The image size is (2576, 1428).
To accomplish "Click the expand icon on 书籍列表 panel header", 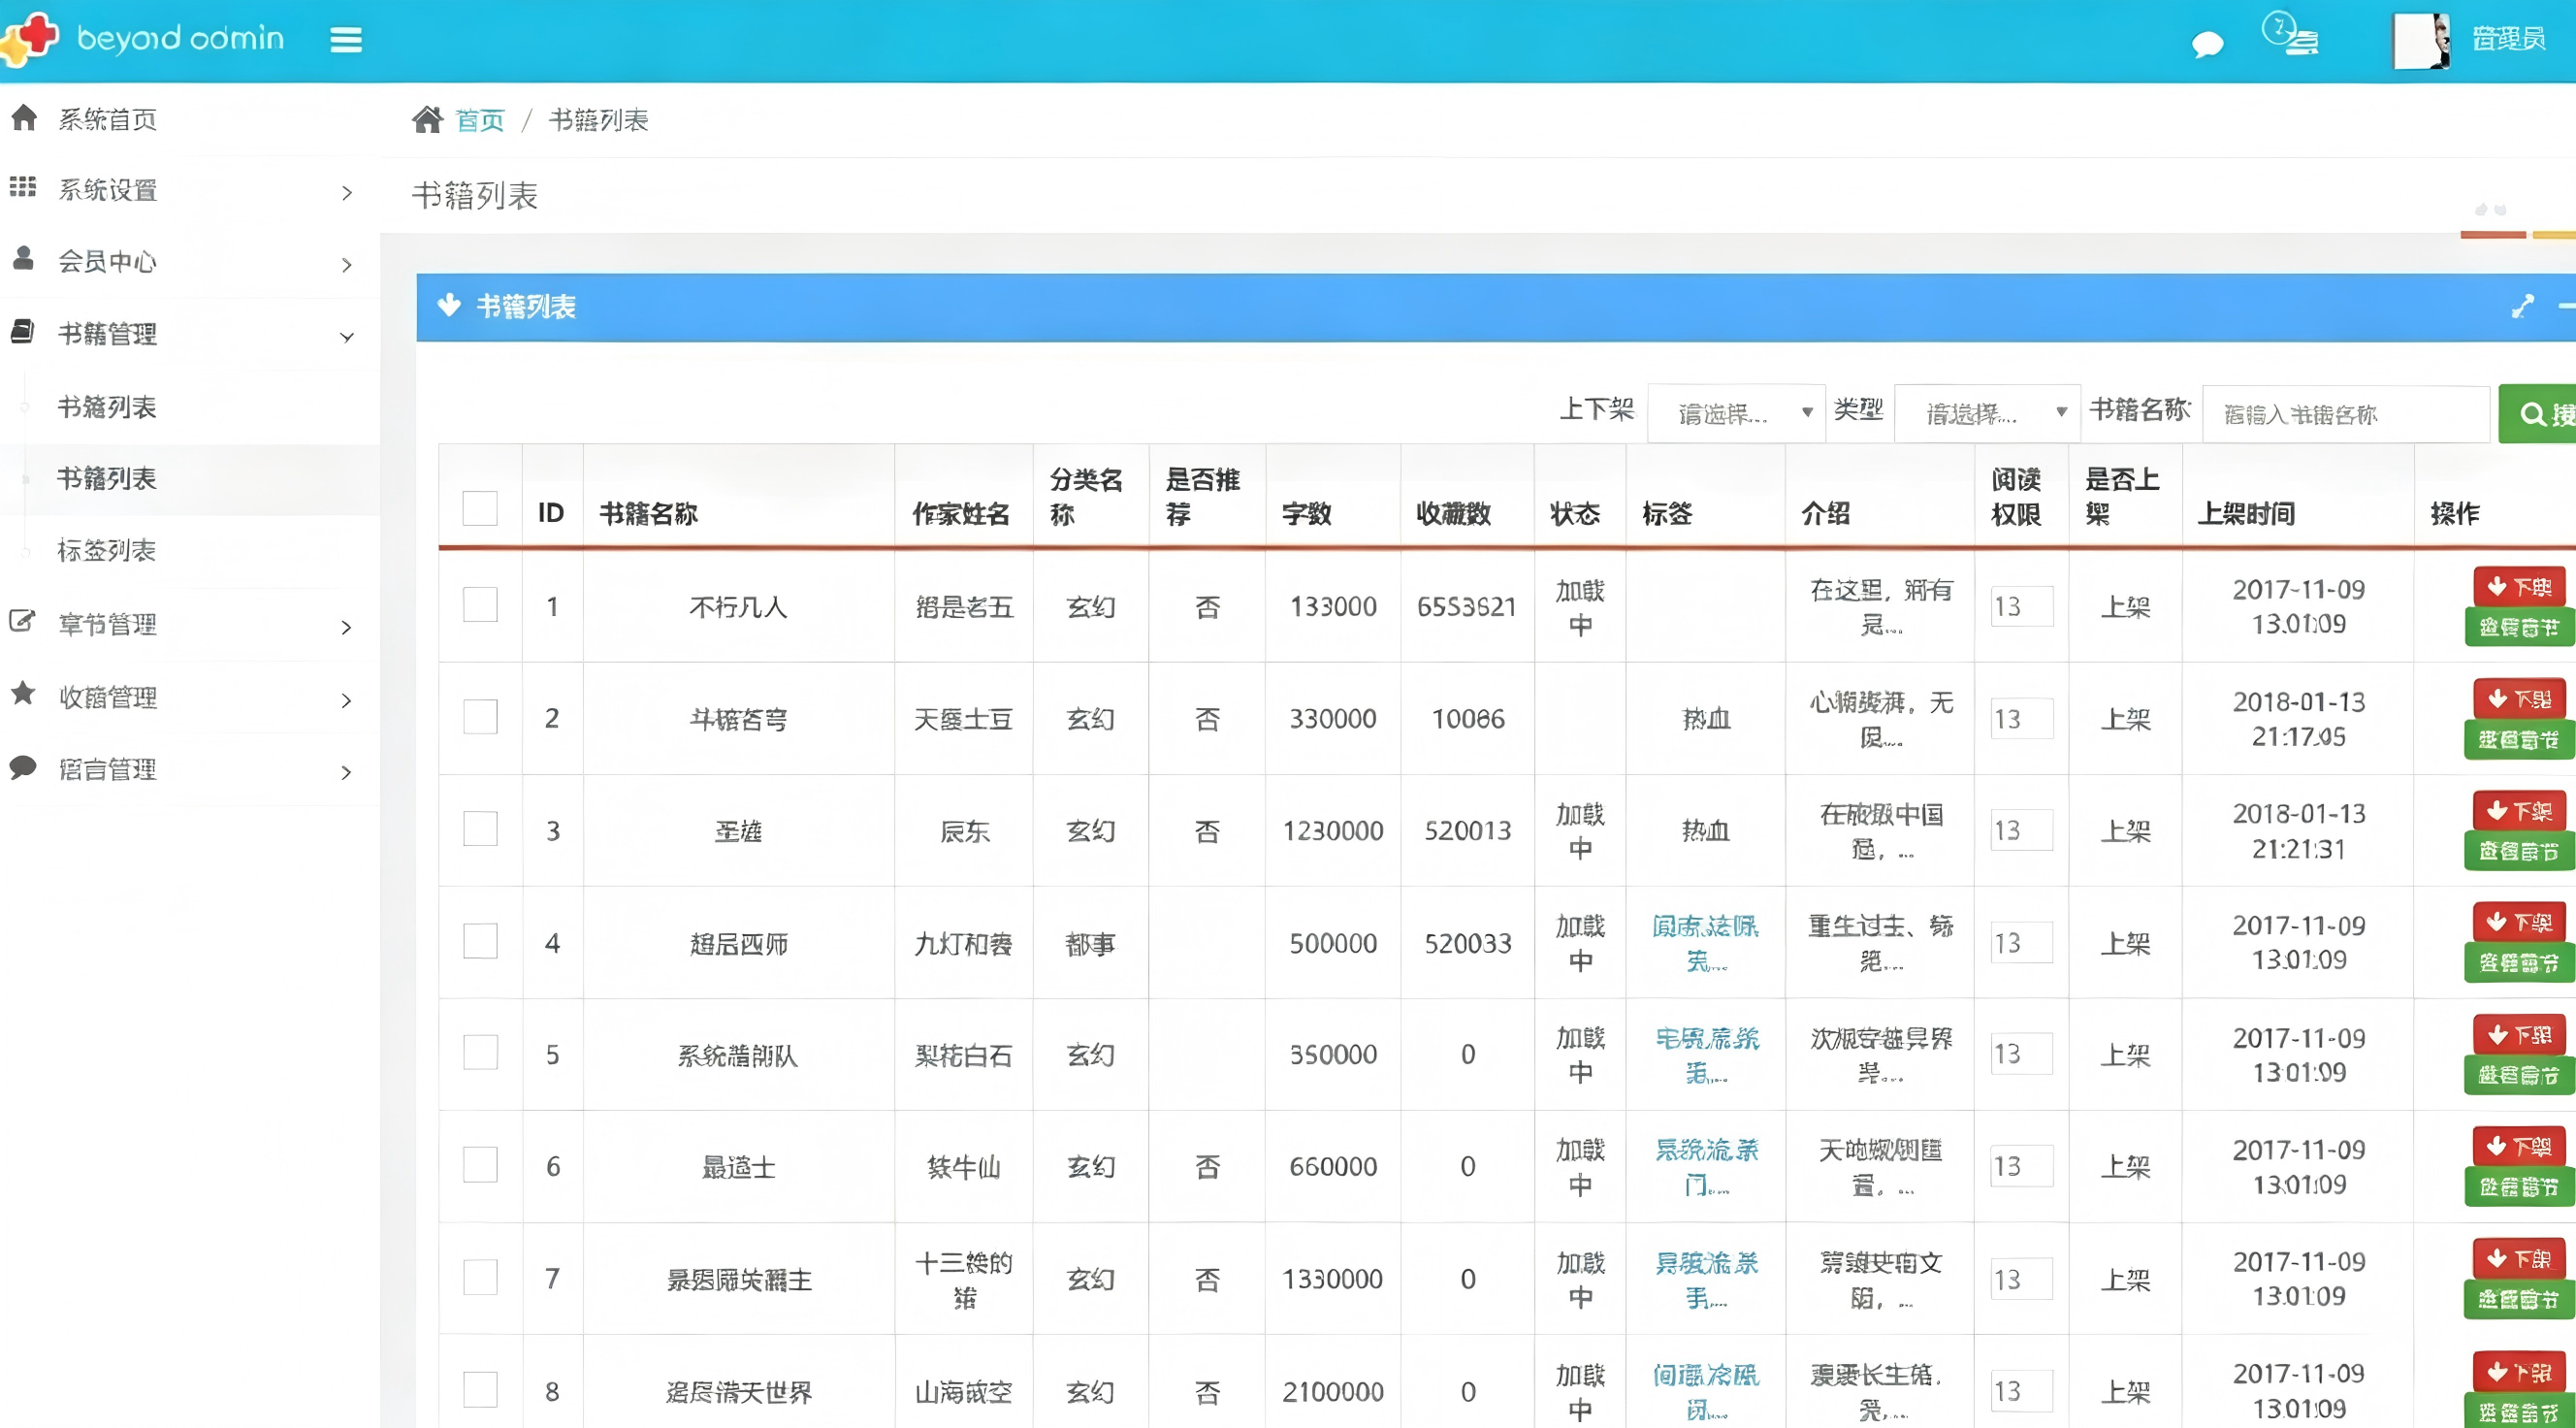I will tap(2522, 306).
